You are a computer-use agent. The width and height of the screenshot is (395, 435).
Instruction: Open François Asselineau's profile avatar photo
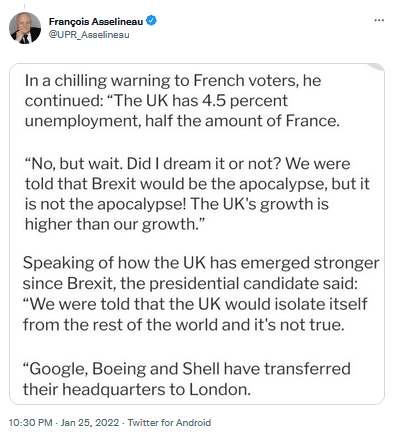pos(25,28)
